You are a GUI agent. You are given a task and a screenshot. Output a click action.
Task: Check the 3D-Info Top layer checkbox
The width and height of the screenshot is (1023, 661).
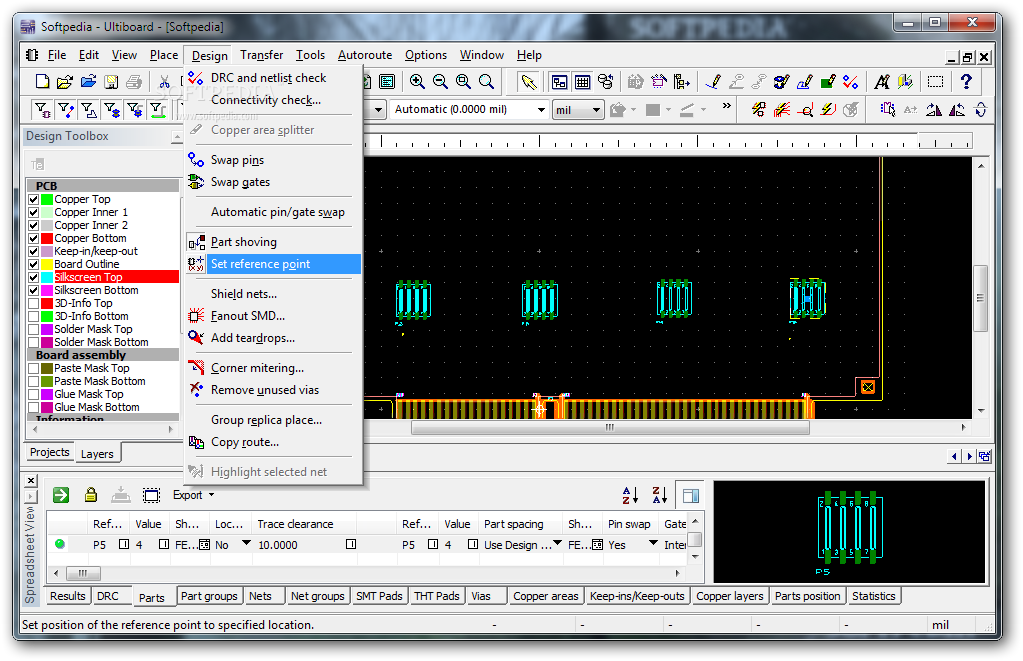34,303
